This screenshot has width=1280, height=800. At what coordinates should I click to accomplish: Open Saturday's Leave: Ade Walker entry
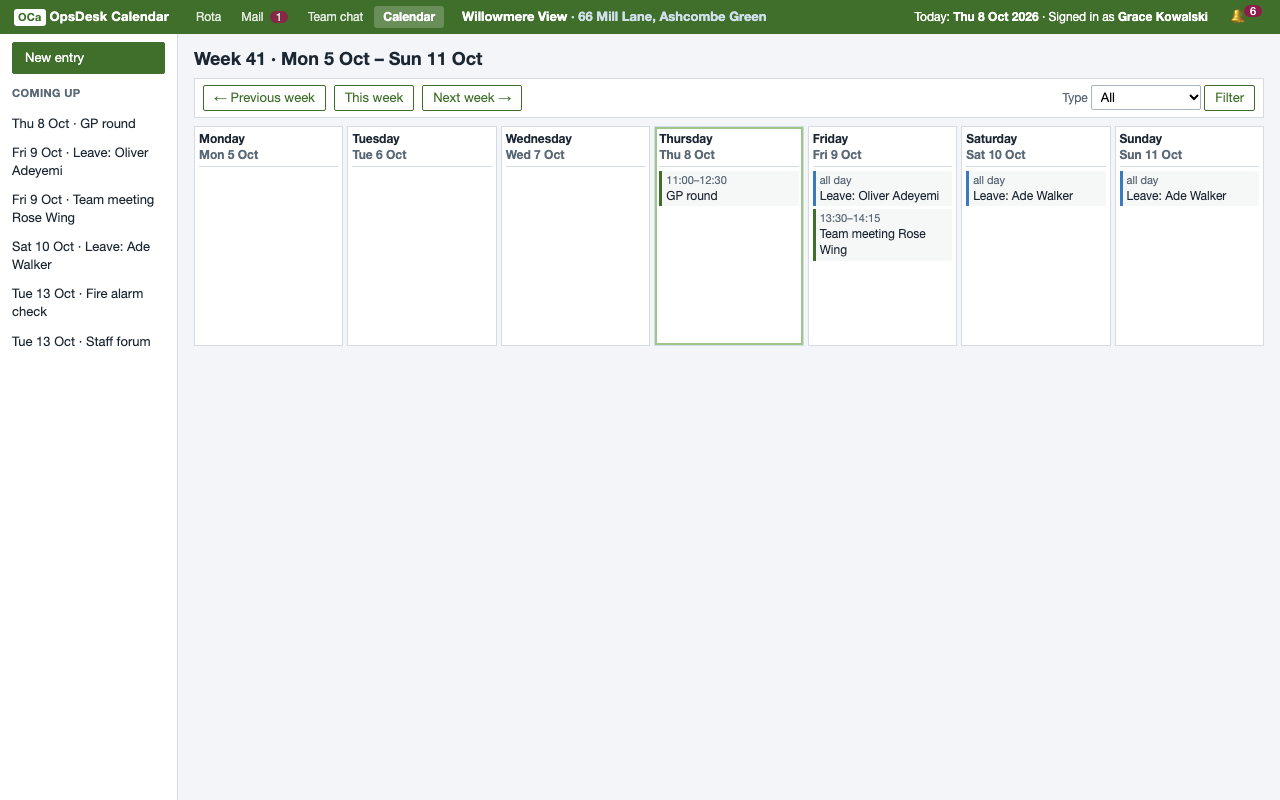click(1036, 188)
